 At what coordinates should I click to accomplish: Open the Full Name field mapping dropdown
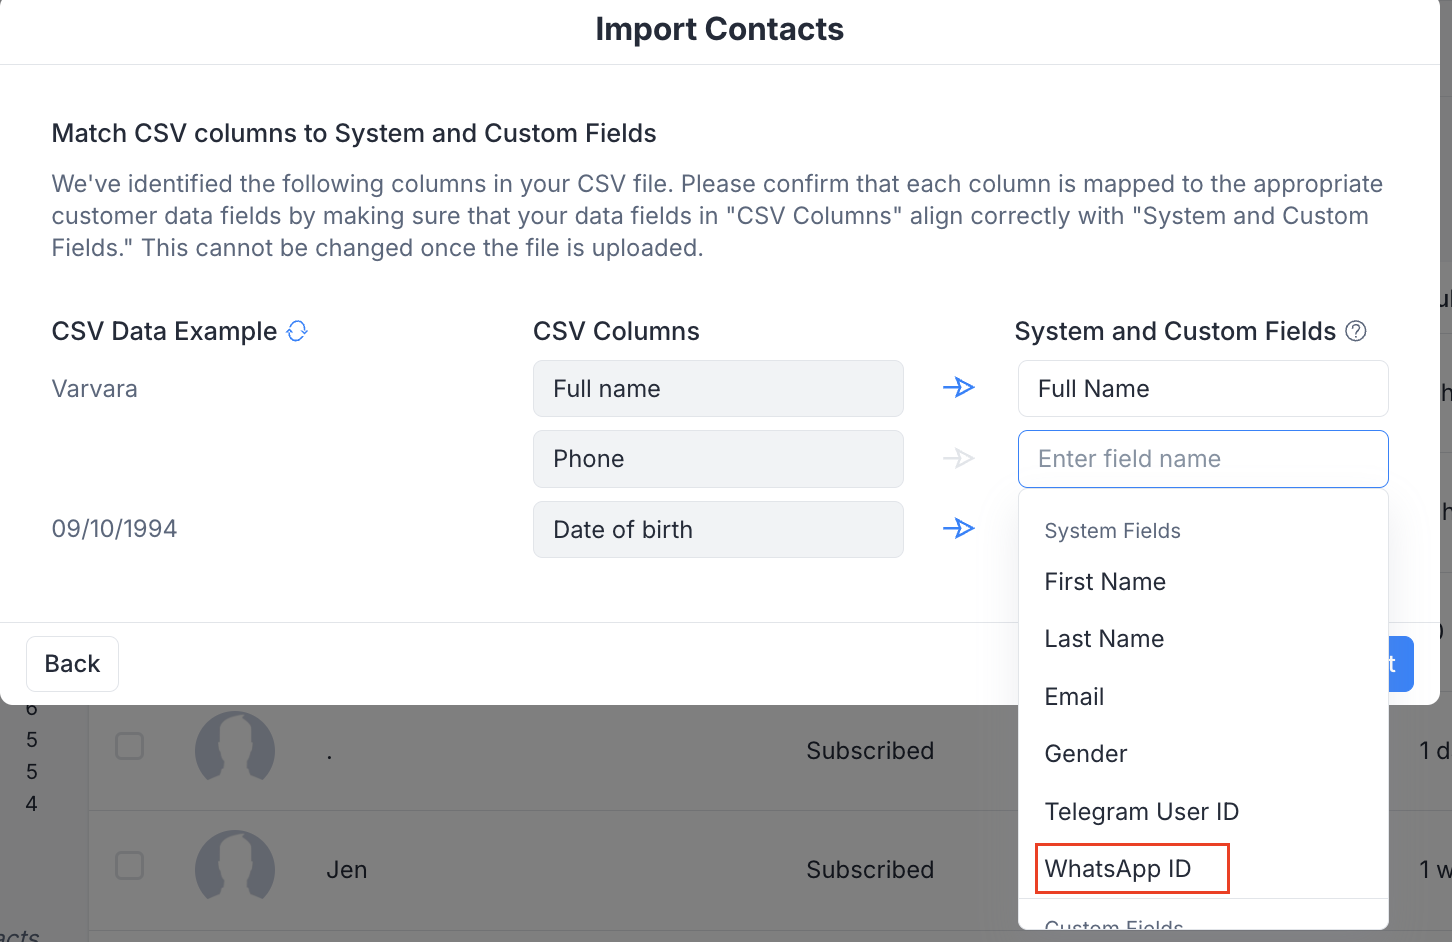pos(1202,389)
